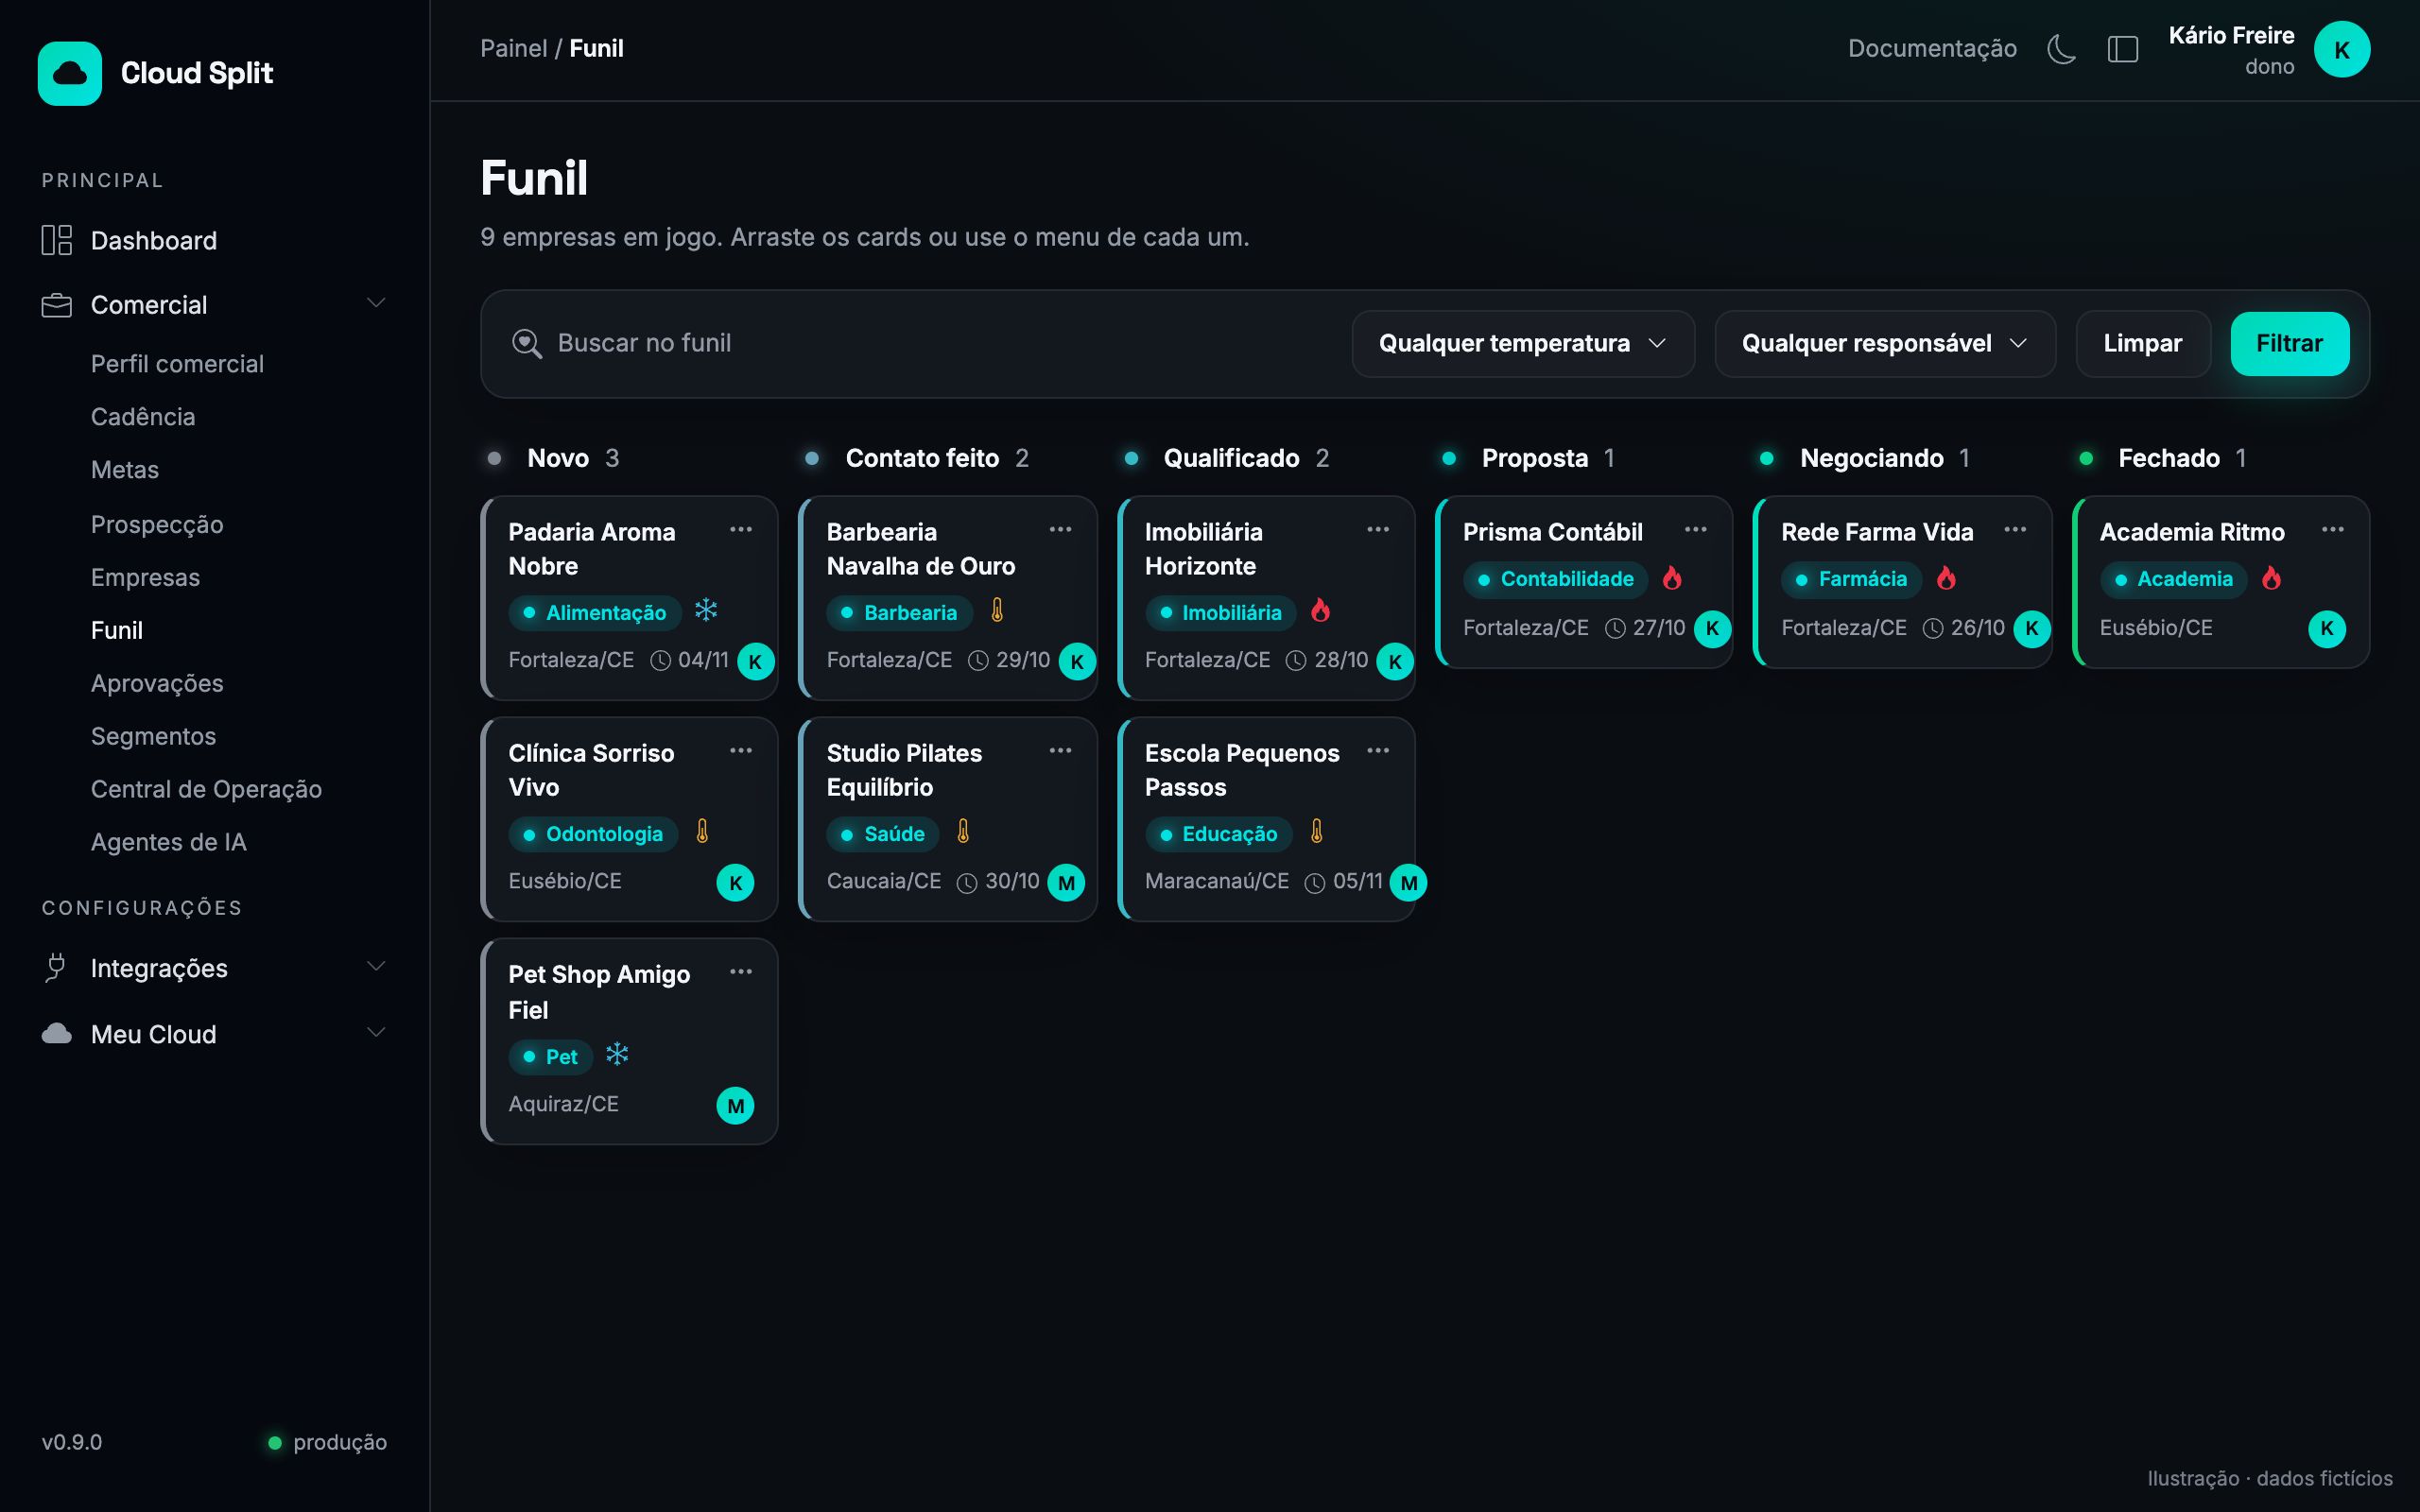Click the Central de Operação sidebar item

click(x=206, y=789)
